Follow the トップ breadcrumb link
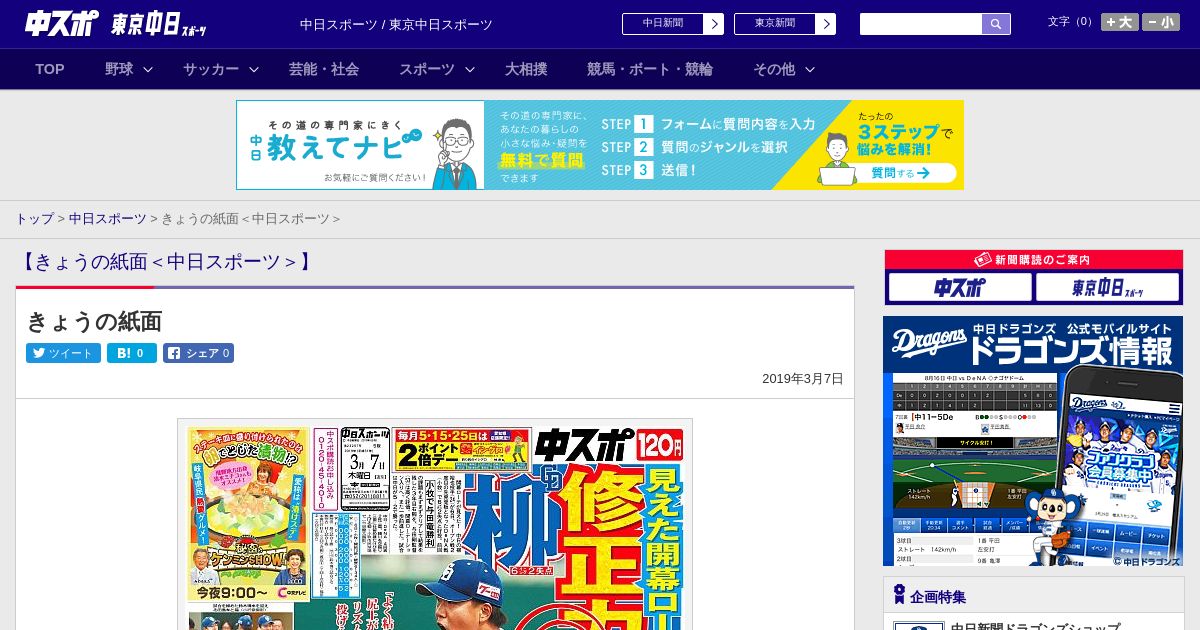 (x=34, y=218)
